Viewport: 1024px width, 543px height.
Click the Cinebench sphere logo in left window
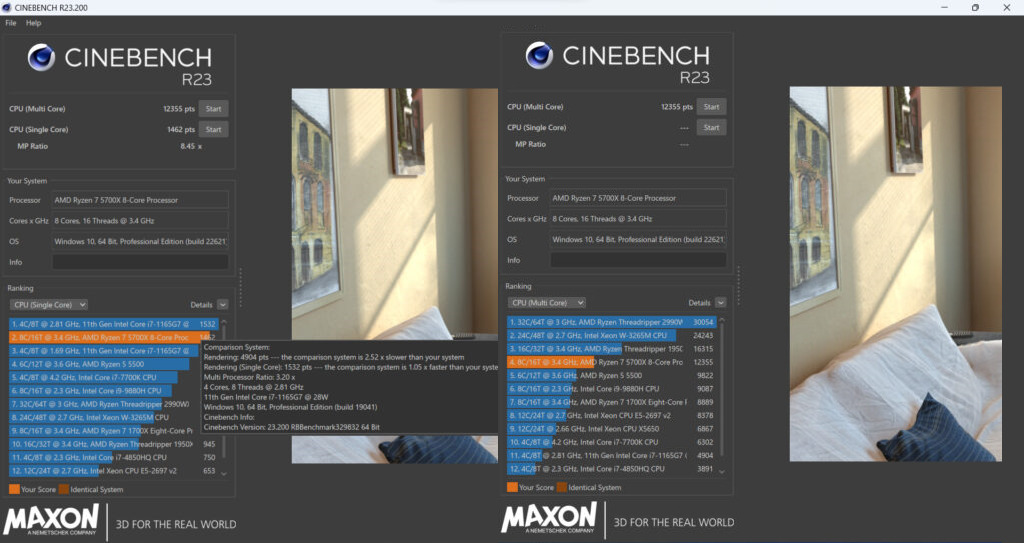[41, 58]
